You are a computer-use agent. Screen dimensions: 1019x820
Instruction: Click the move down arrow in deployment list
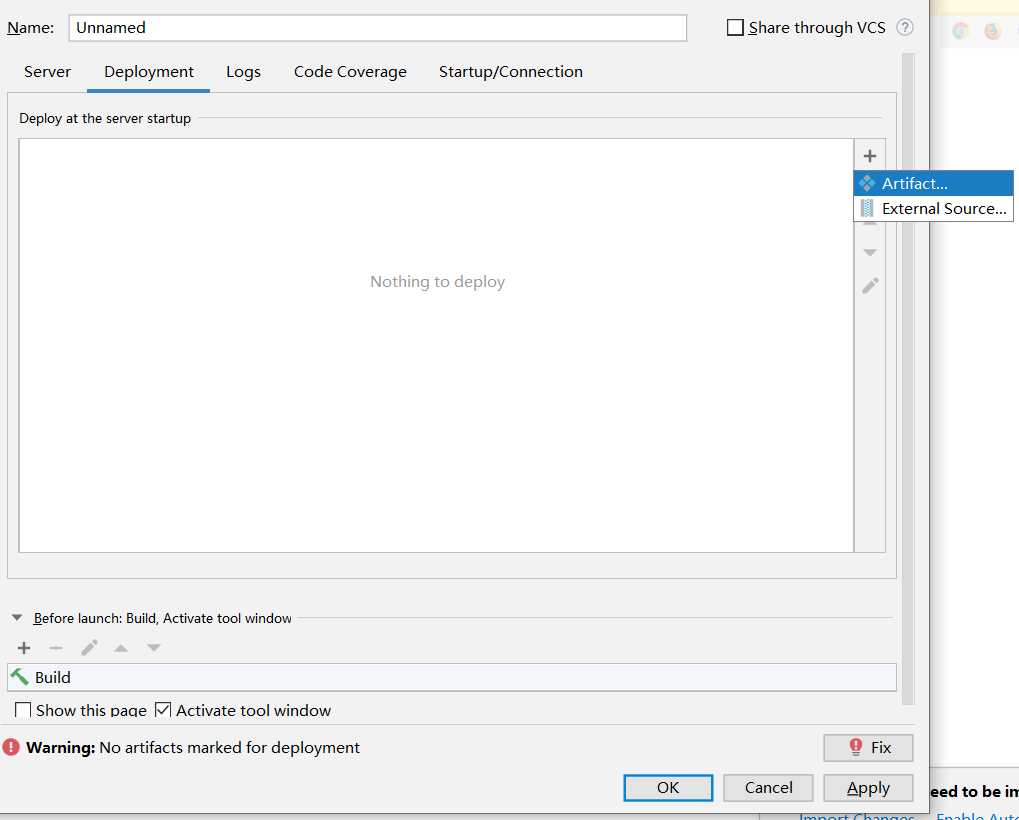coord(870,252)
